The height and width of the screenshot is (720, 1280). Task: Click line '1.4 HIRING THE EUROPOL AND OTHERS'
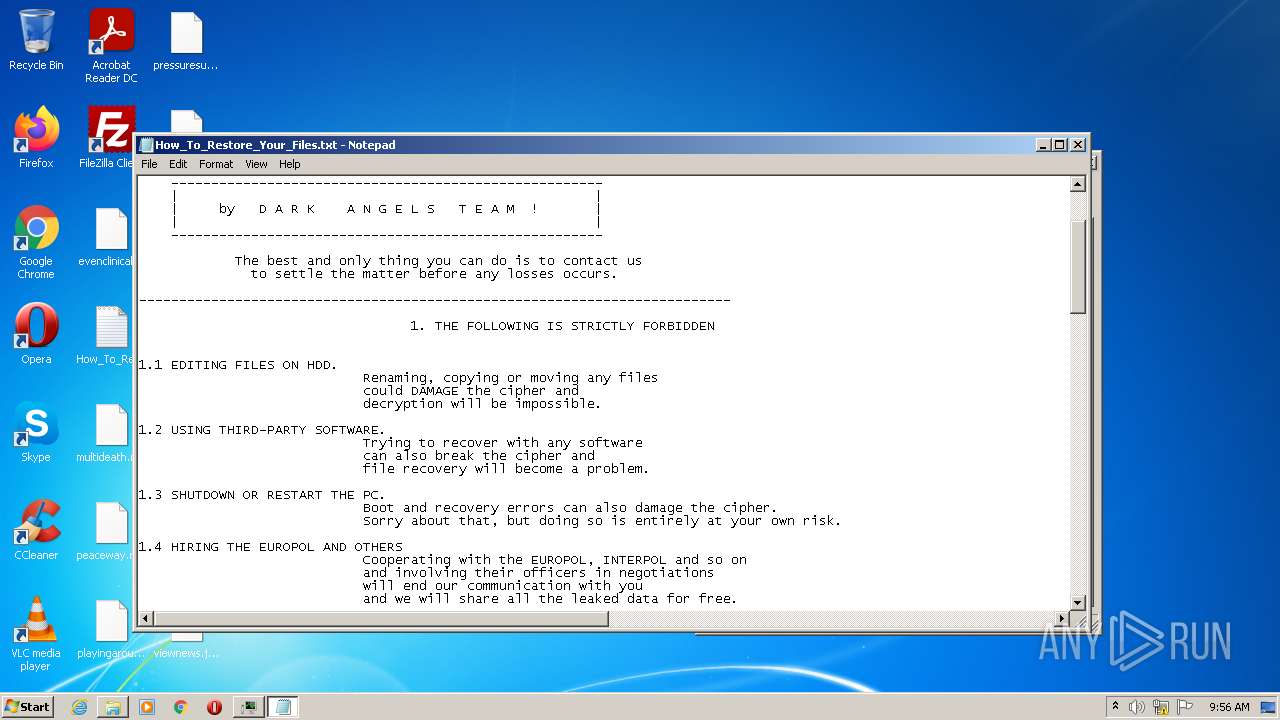point(270,547)
